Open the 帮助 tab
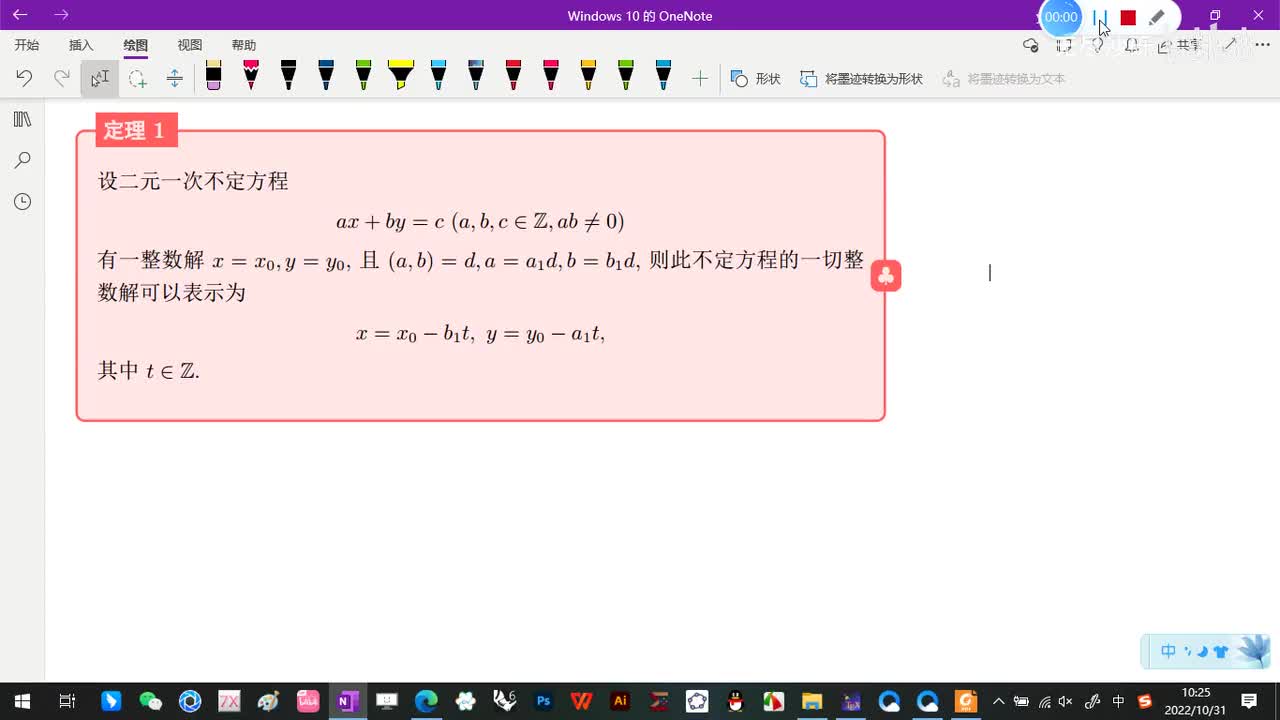This screenshot has width=1280, height=720. 244,45
